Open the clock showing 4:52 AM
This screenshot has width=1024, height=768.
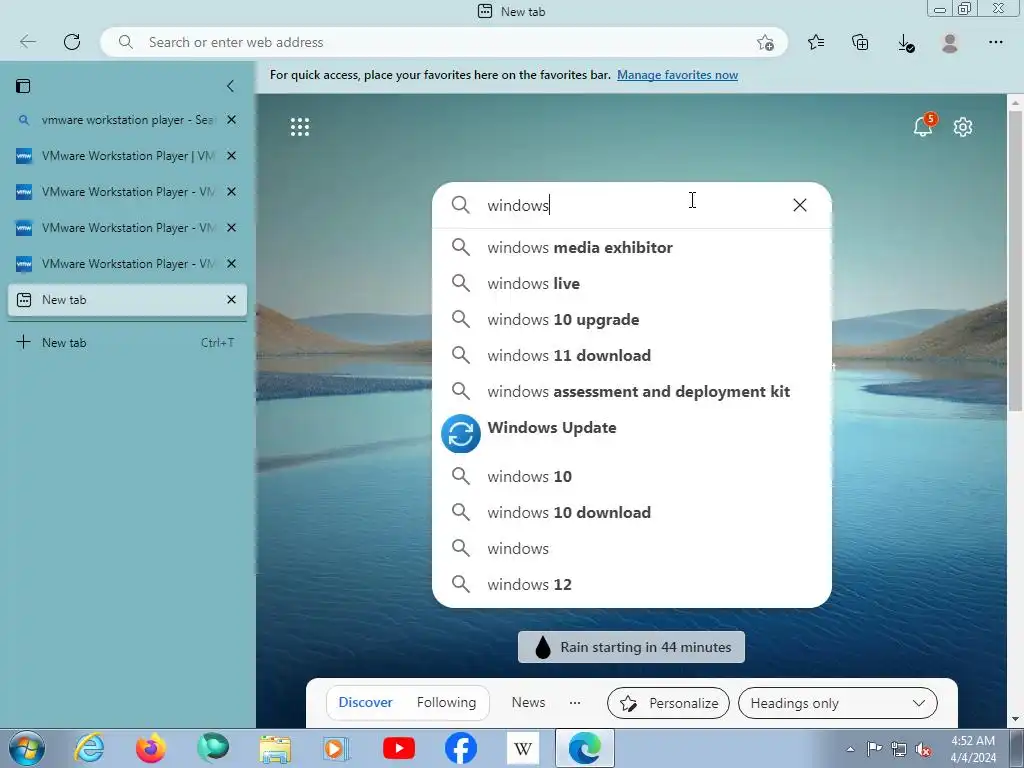pos(973,749)
